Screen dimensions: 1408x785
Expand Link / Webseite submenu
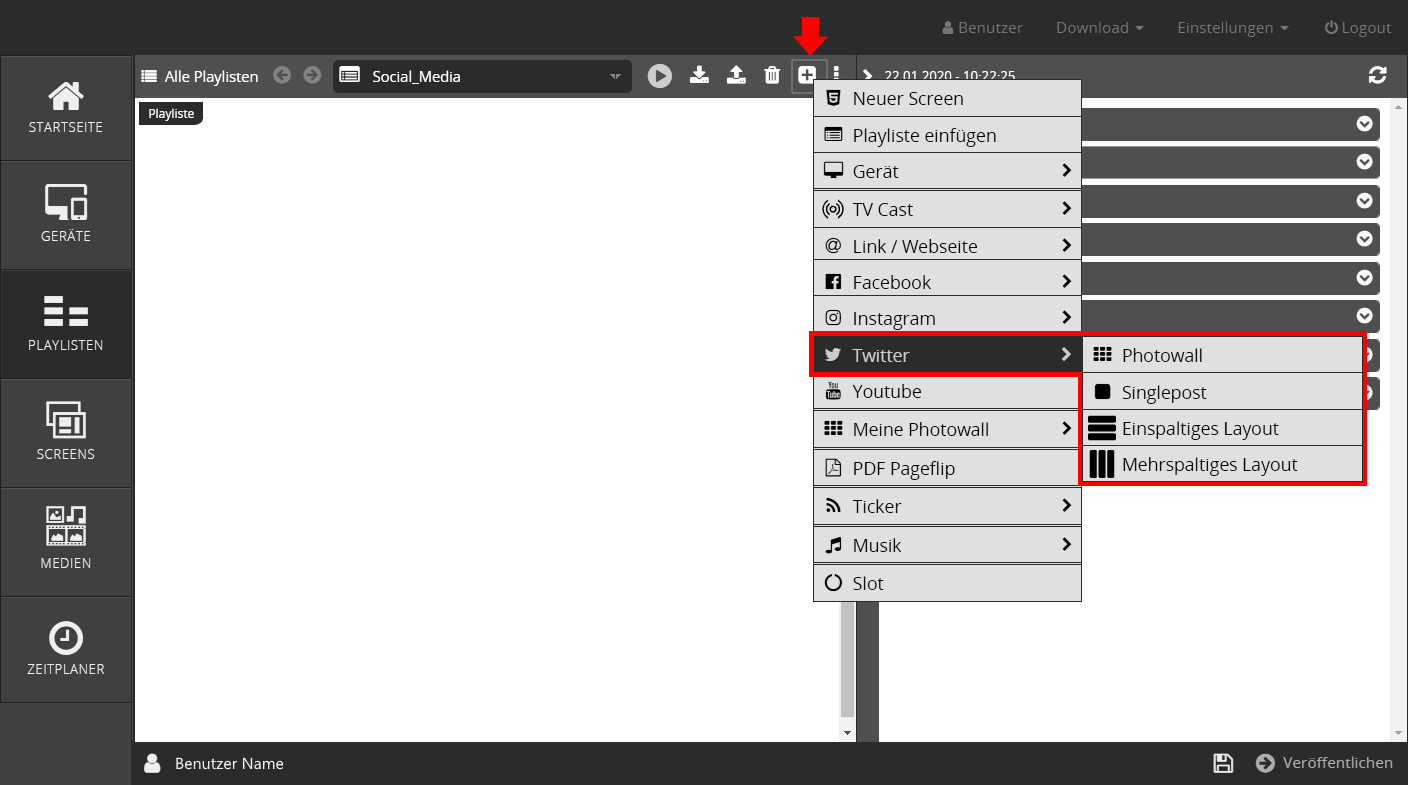(x=947, y=245)
